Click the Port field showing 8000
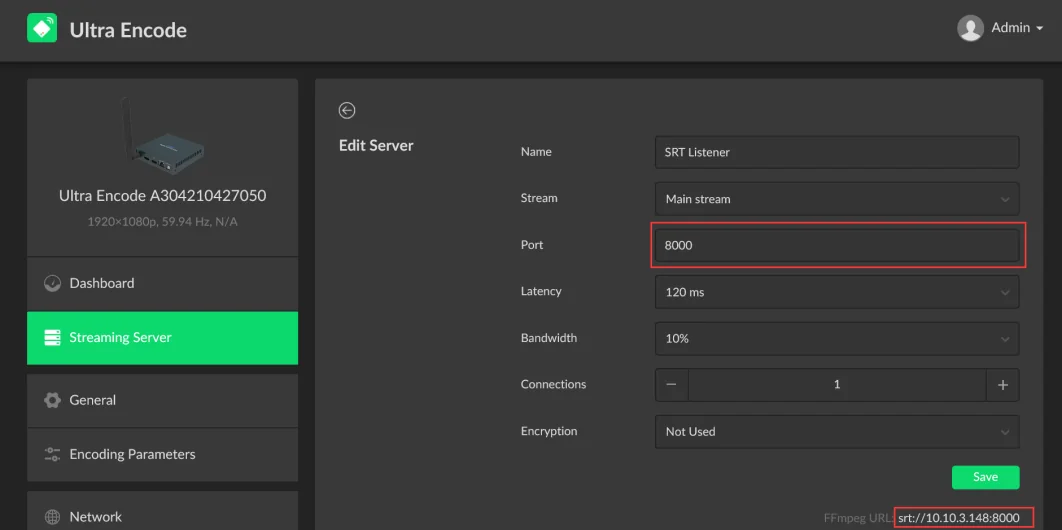 [x=837, y=245]
